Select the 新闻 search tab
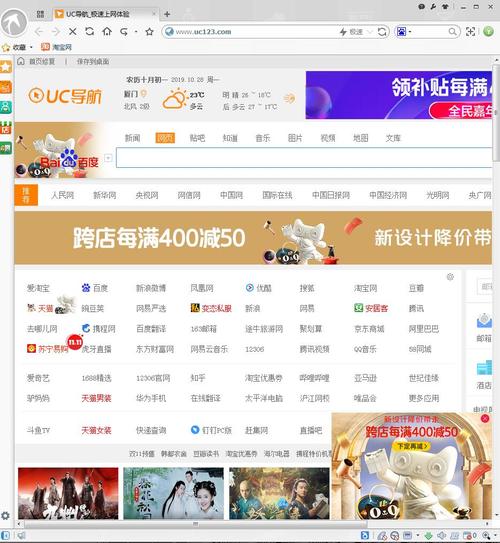 click(x=132, y=138)
